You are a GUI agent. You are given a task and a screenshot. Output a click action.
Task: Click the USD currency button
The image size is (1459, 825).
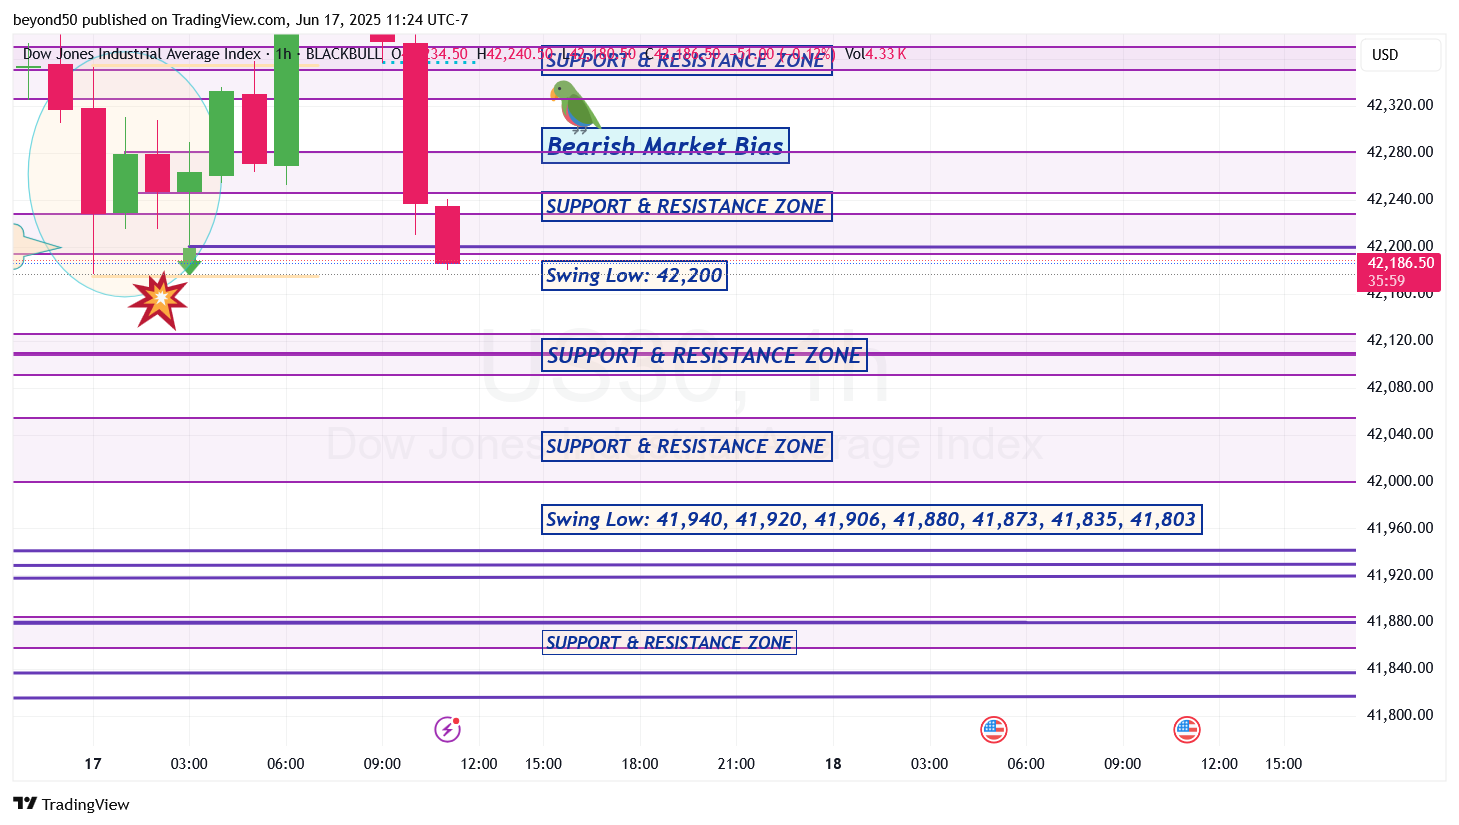[1399, 55]
